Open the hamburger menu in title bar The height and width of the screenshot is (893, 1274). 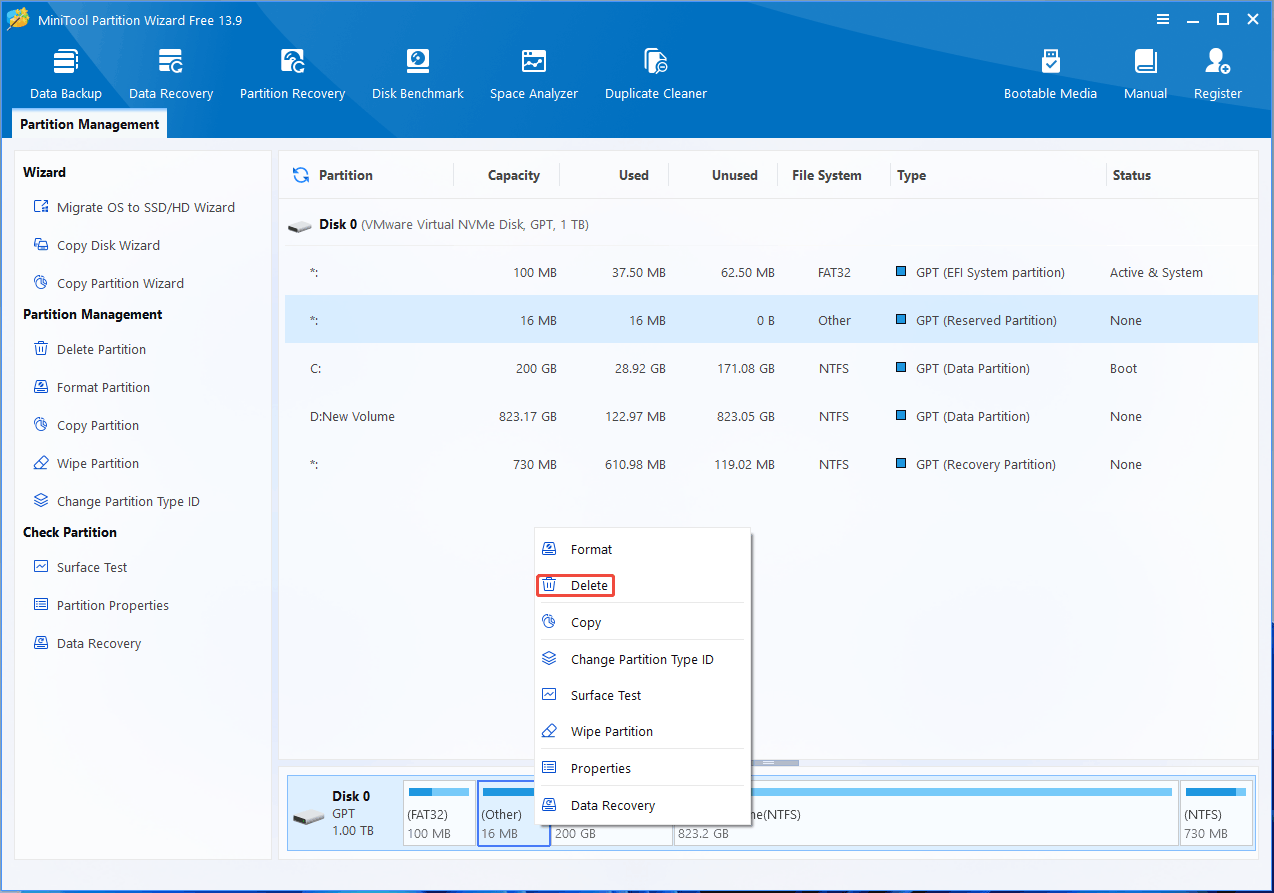click(1163, 19)
